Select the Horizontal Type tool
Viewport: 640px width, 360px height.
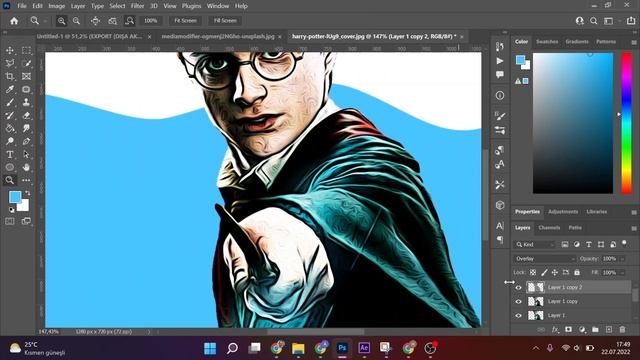tap(10, 155)
